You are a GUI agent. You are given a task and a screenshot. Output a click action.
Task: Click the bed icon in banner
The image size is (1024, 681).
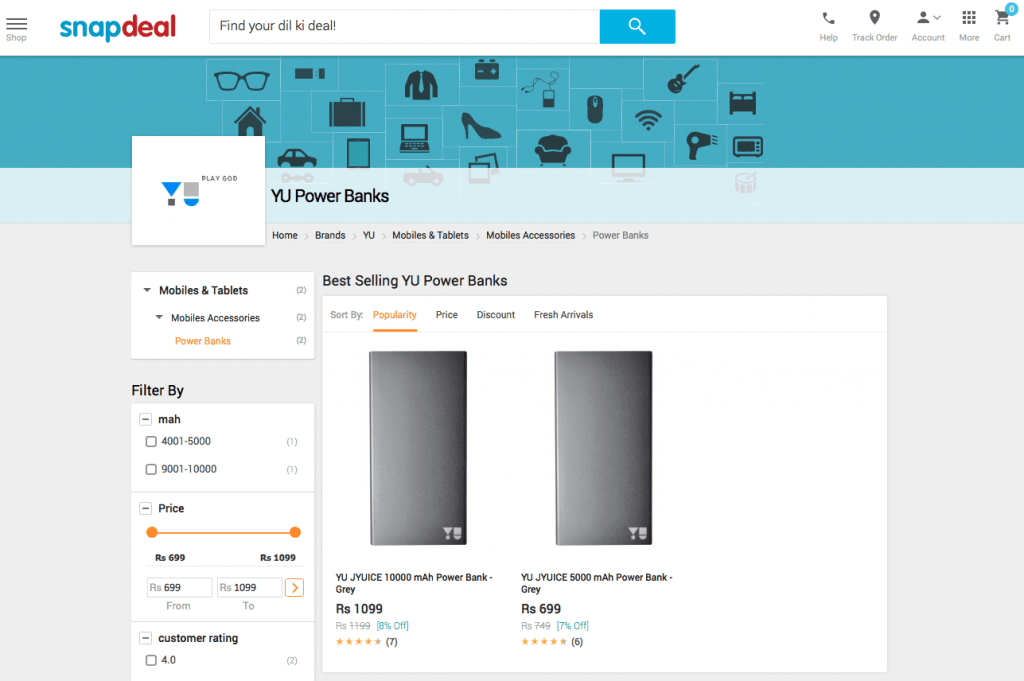pos(743,103)
